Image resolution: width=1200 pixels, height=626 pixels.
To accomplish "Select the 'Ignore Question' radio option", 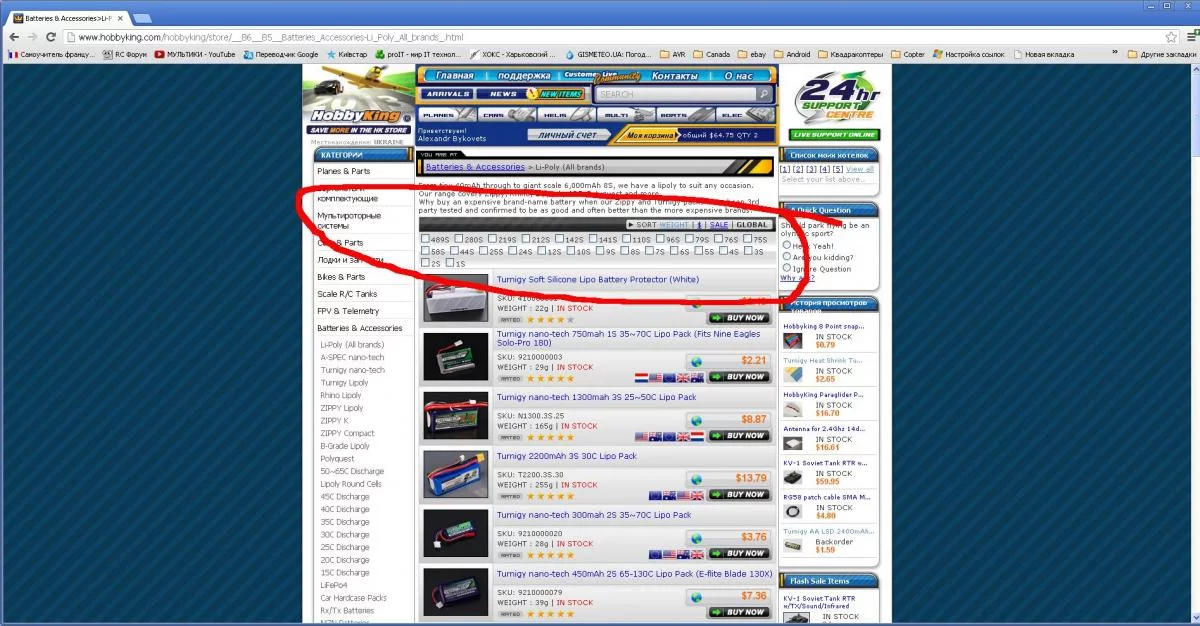I will [787, 269].
